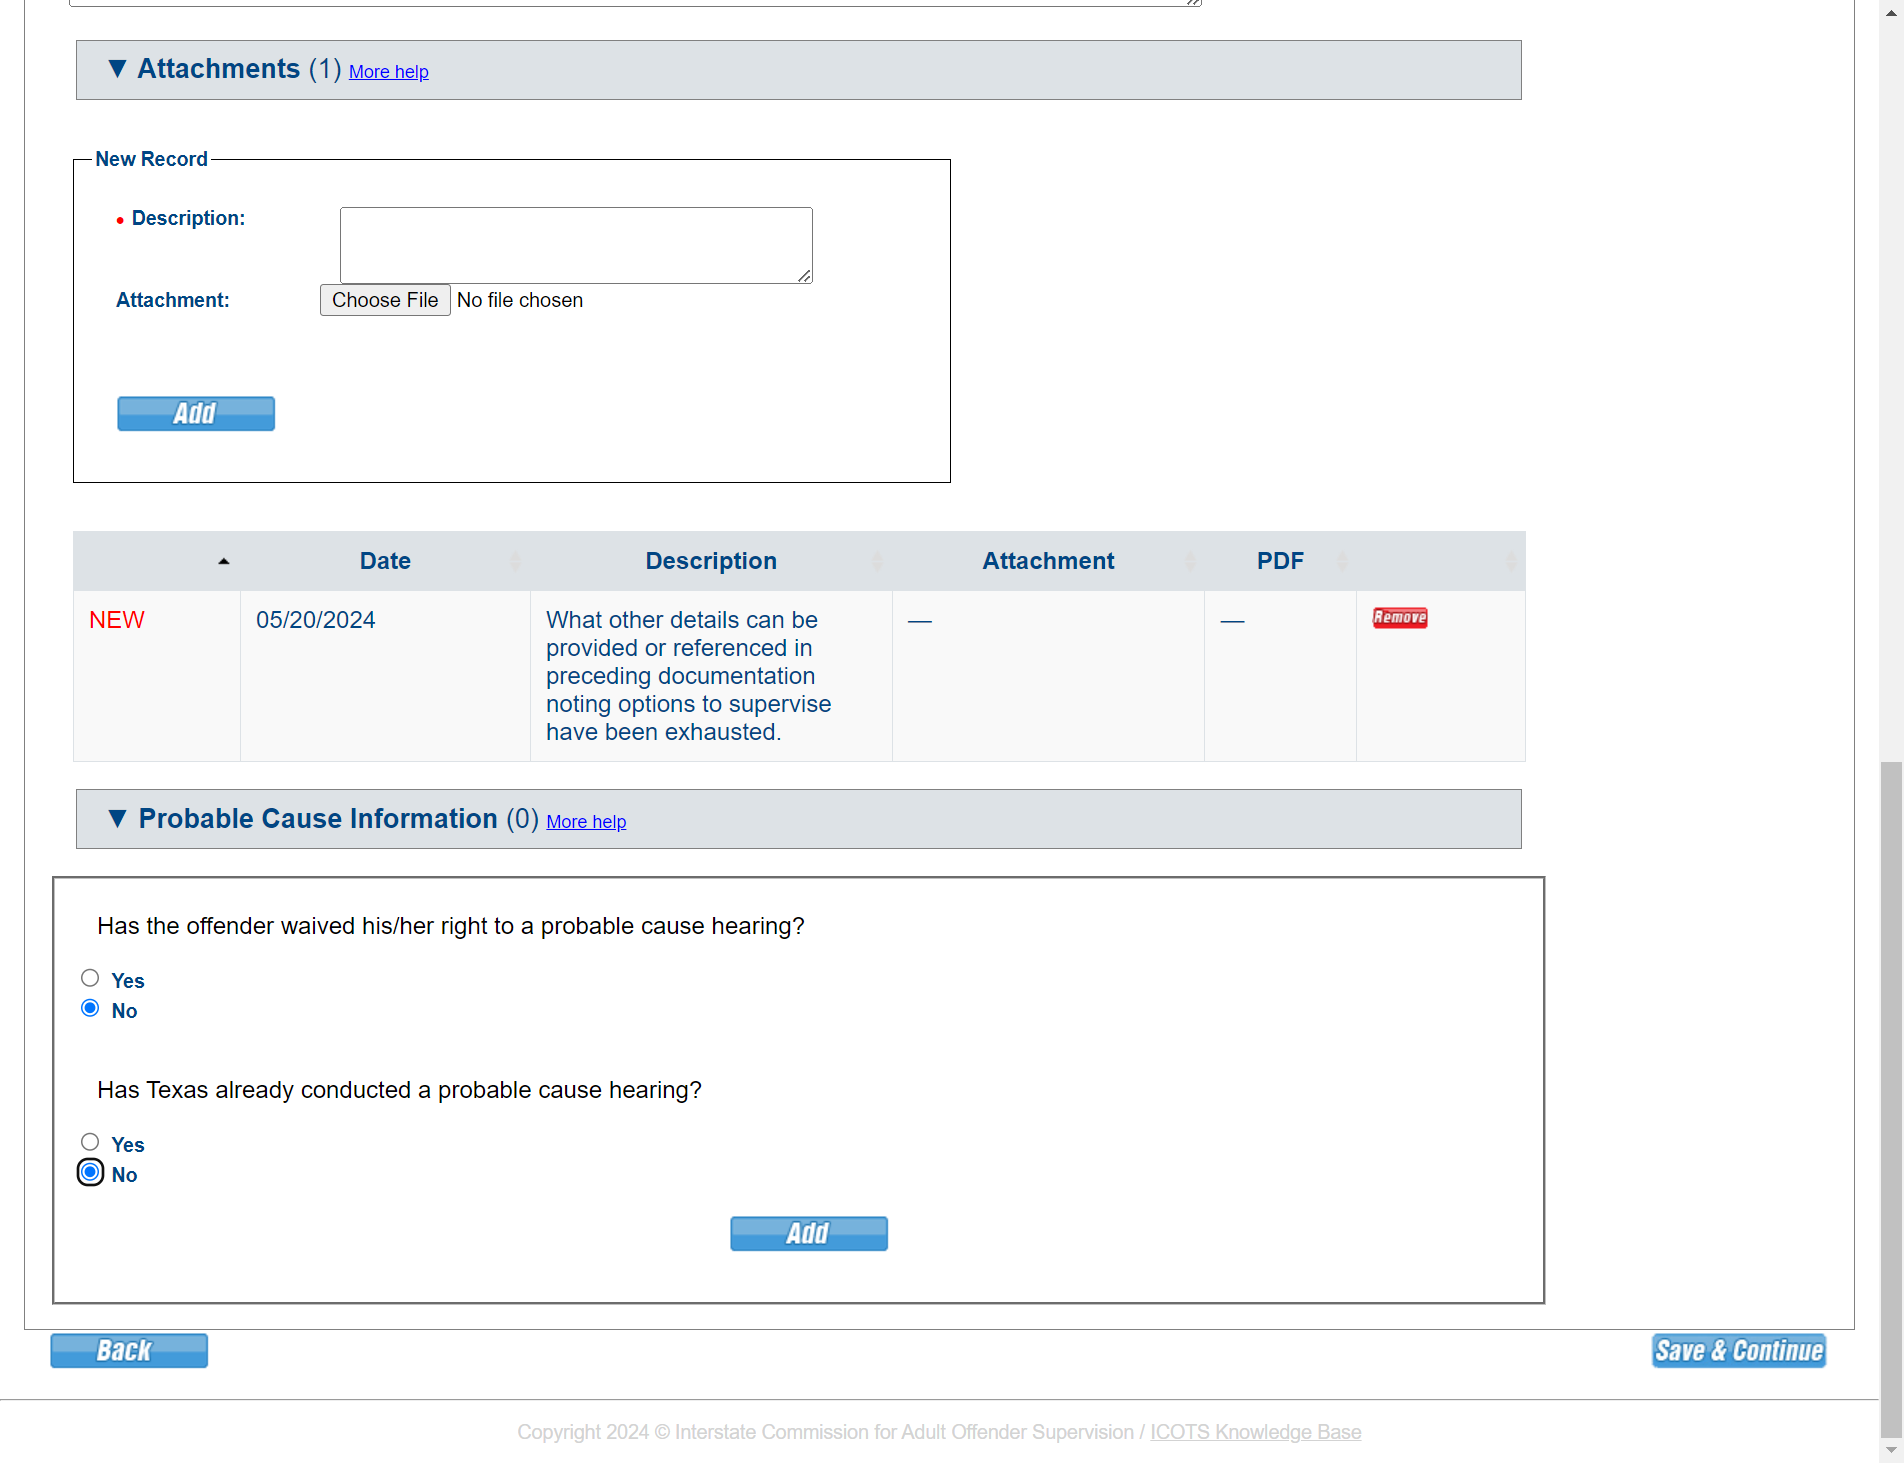Click the scrollbar up arrow
Viewport: 1904px width, 1463px height.
[1891, 12]
